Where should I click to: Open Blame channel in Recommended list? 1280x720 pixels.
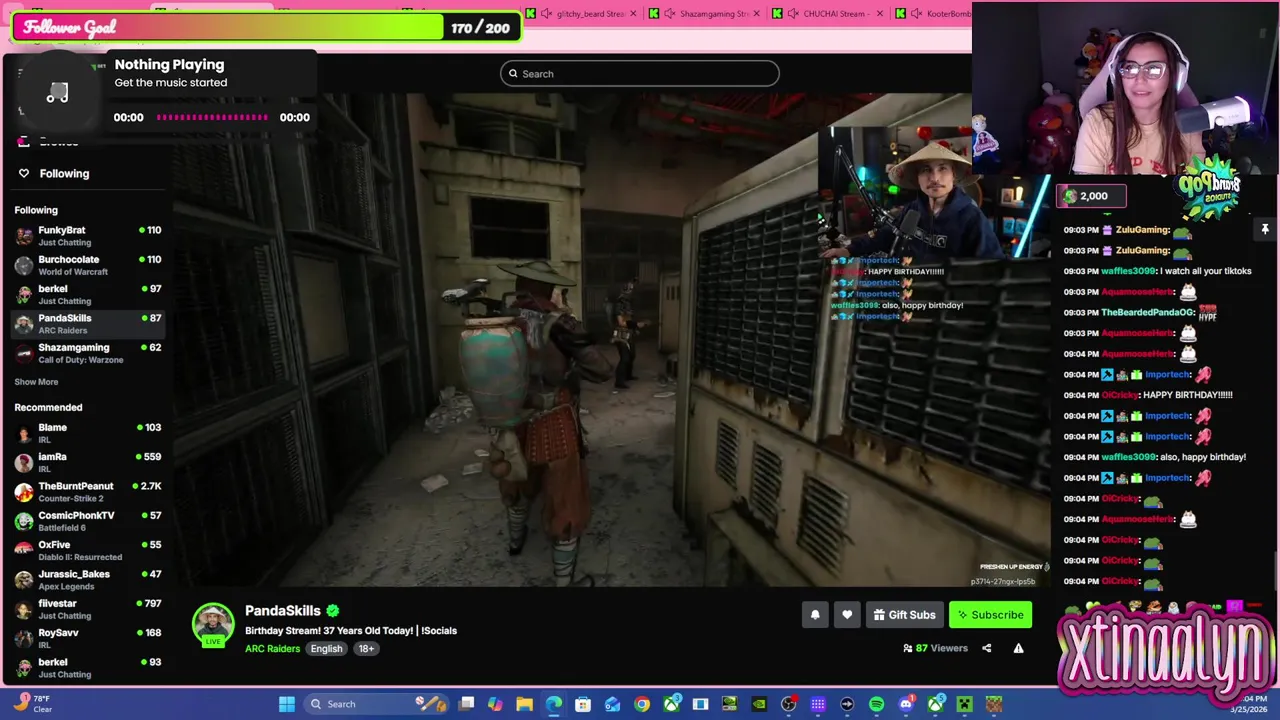(x=88, y=433)
